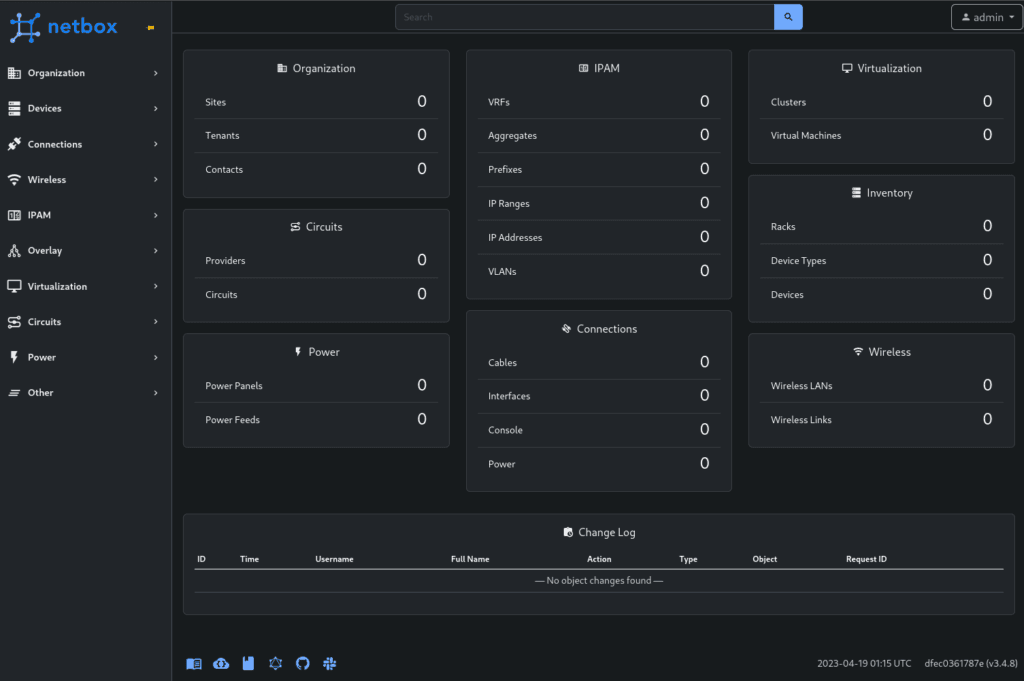Open the REST API cloud icon
This screenshot has width=1024, height=681.
(x=221, y=663)
